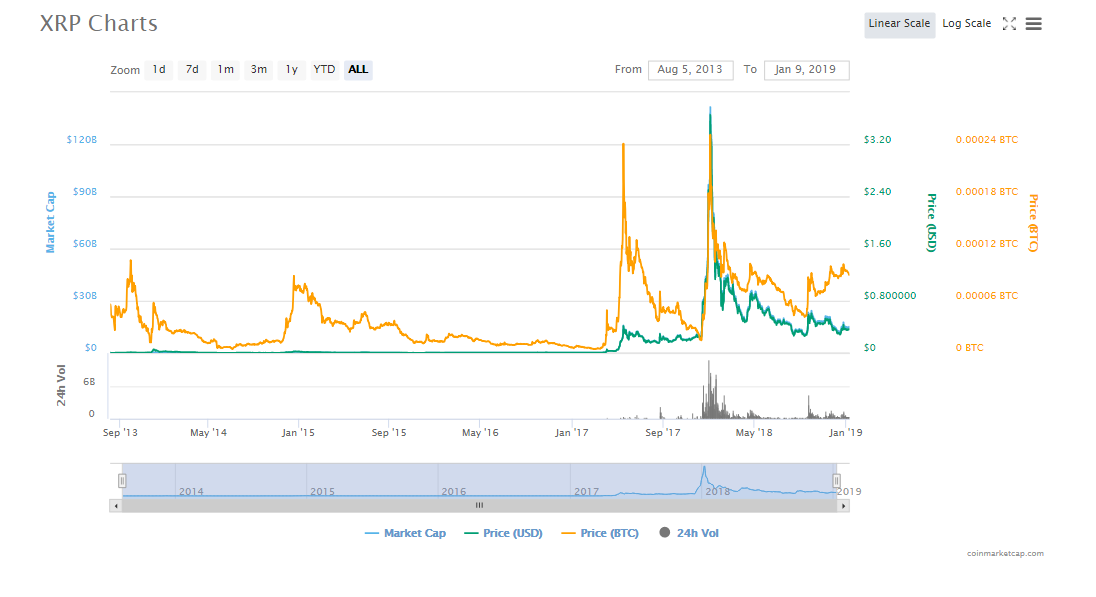This screenshot has height=597, width=1096.
Task: Click the $60B market cap axis label
Action: (85, 244)
